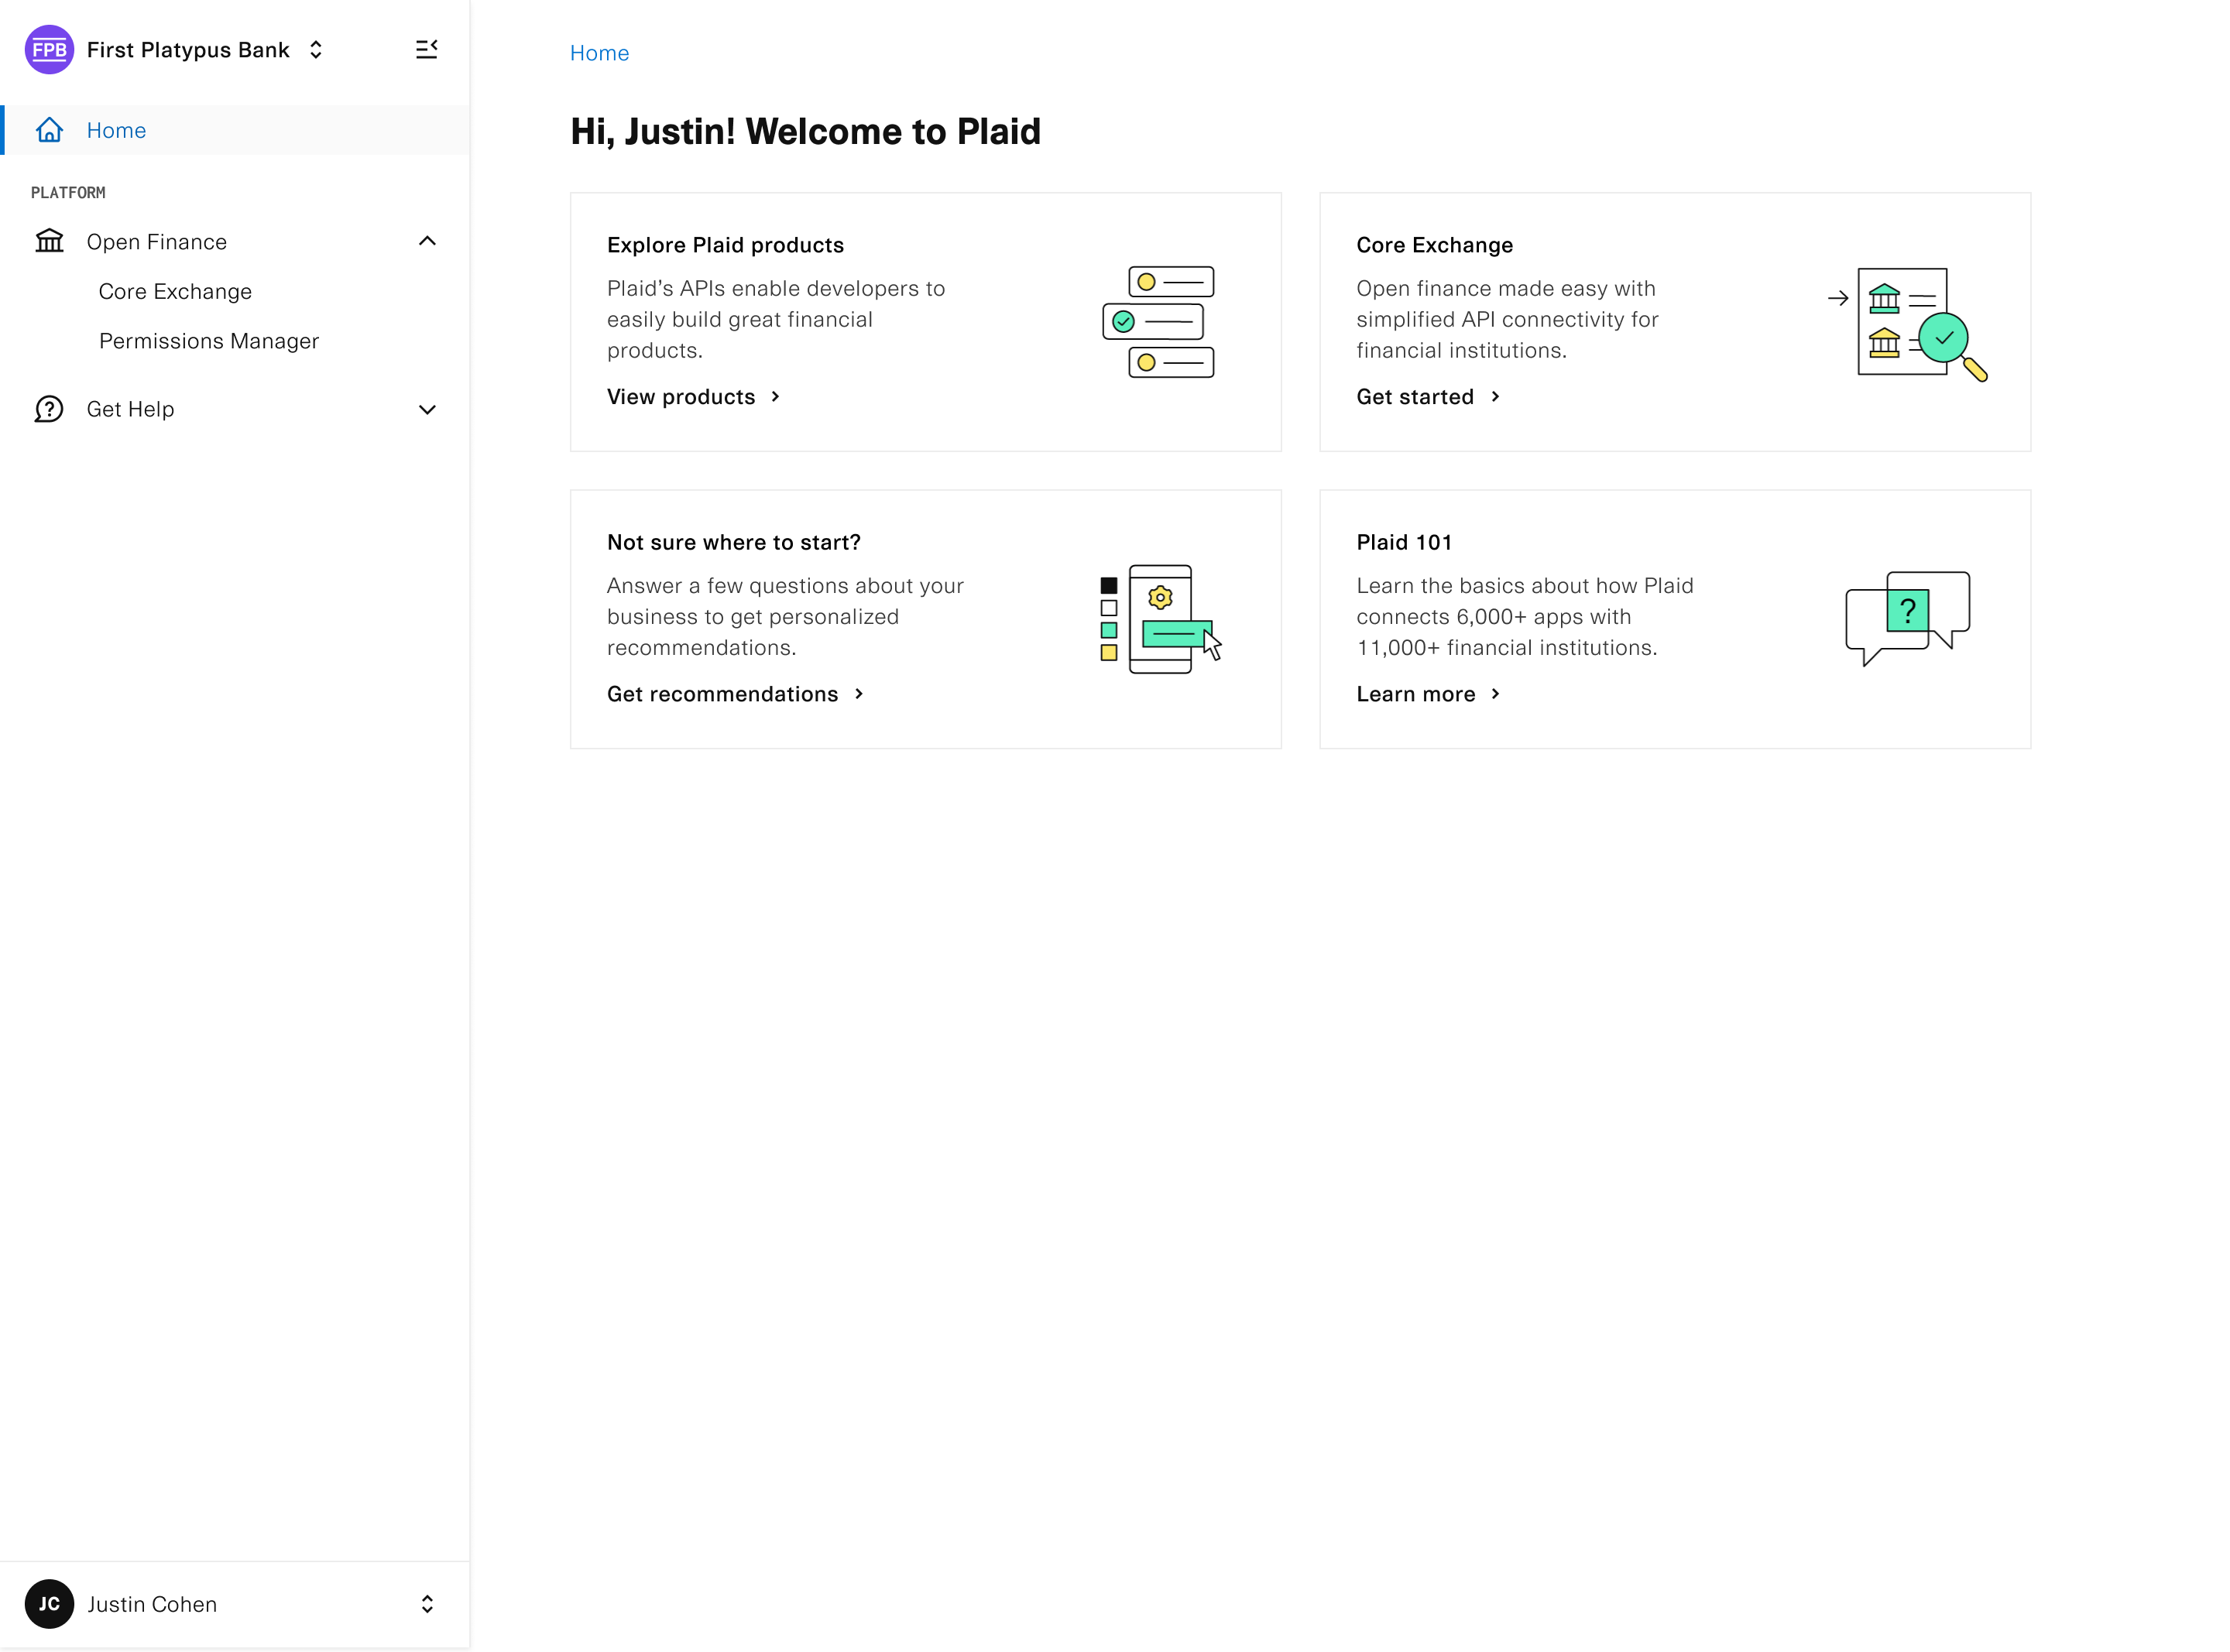Open Permissions Manager in the sidebar

coord(209,341)
